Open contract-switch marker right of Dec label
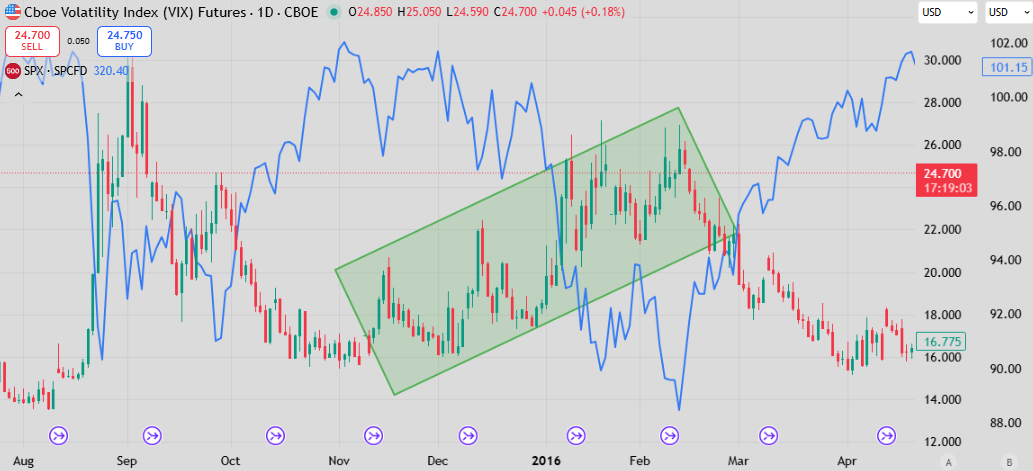Screen dimensions: 1033x471 click(x=468, y=435)
